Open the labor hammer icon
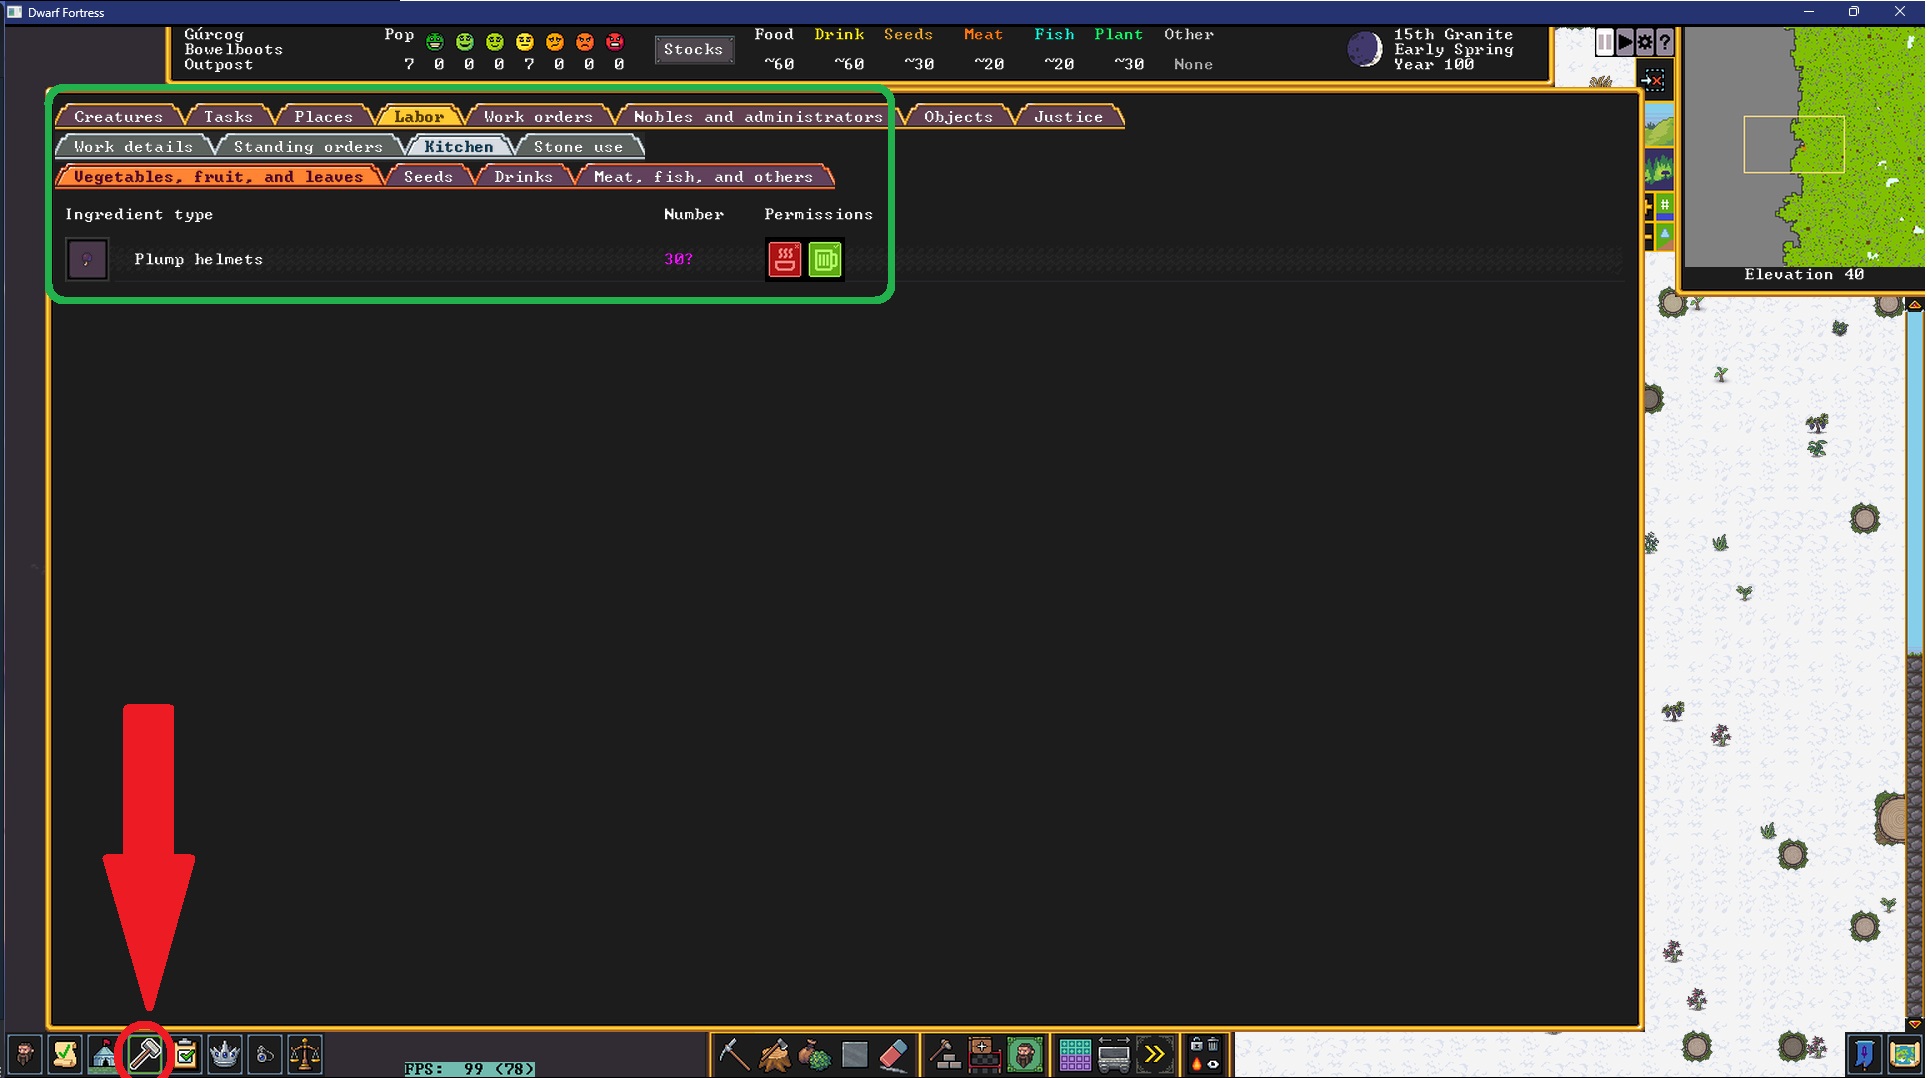 (145, 1054)
